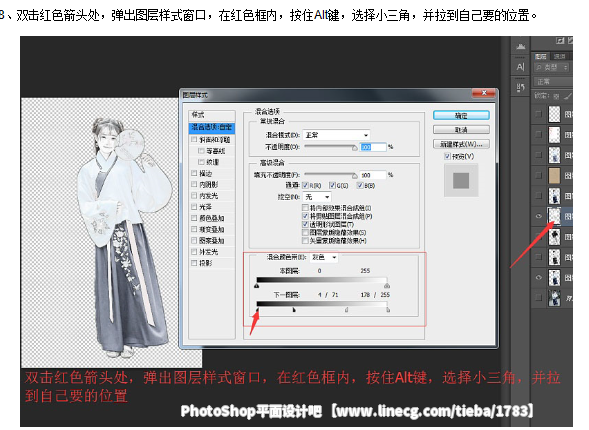Enable the 内阴影 (Inner Shadow) checkbox

194,184
